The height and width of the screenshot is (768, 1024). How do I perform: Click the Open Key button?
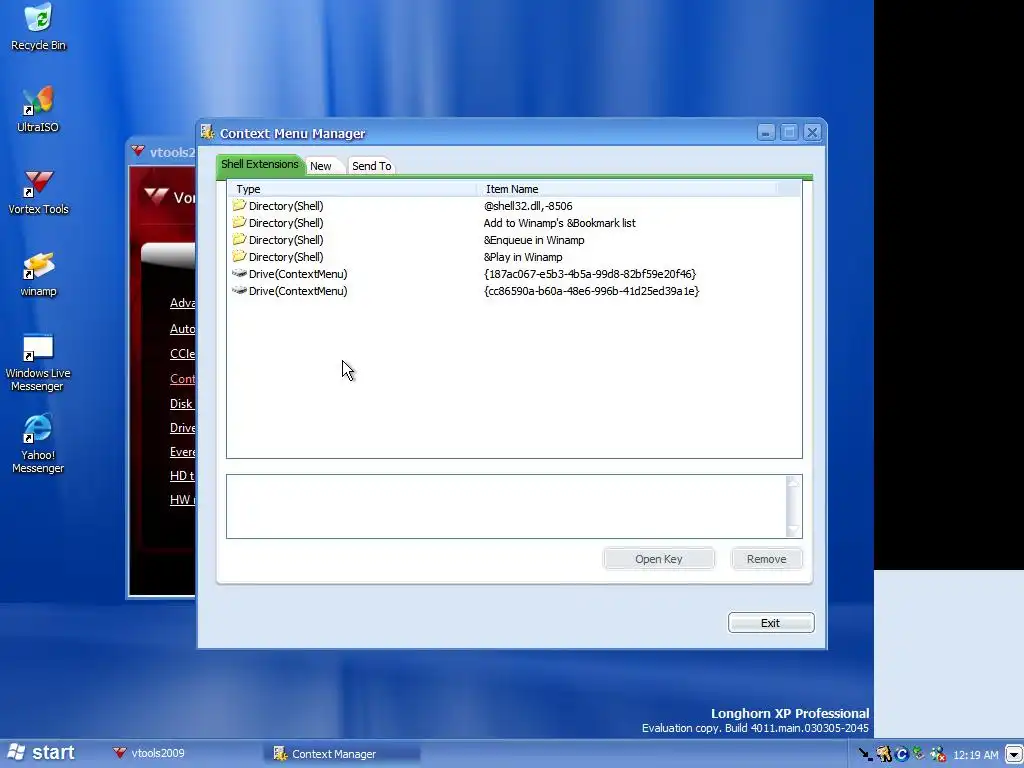coord(658,559)
